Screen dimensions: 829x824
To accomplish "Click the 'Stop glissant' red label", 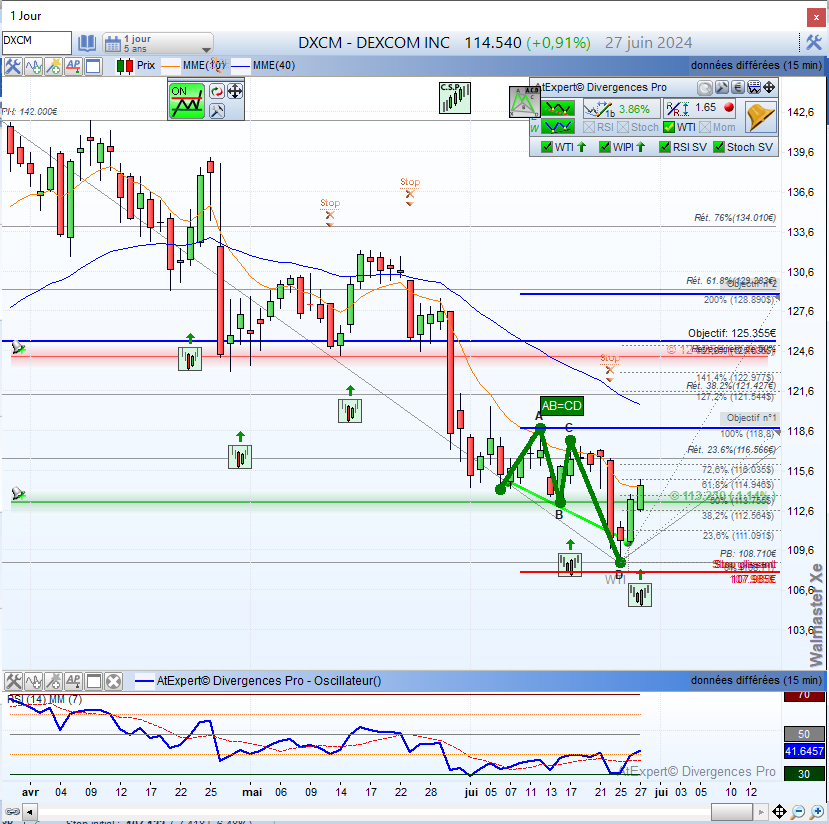I will 744,565.
